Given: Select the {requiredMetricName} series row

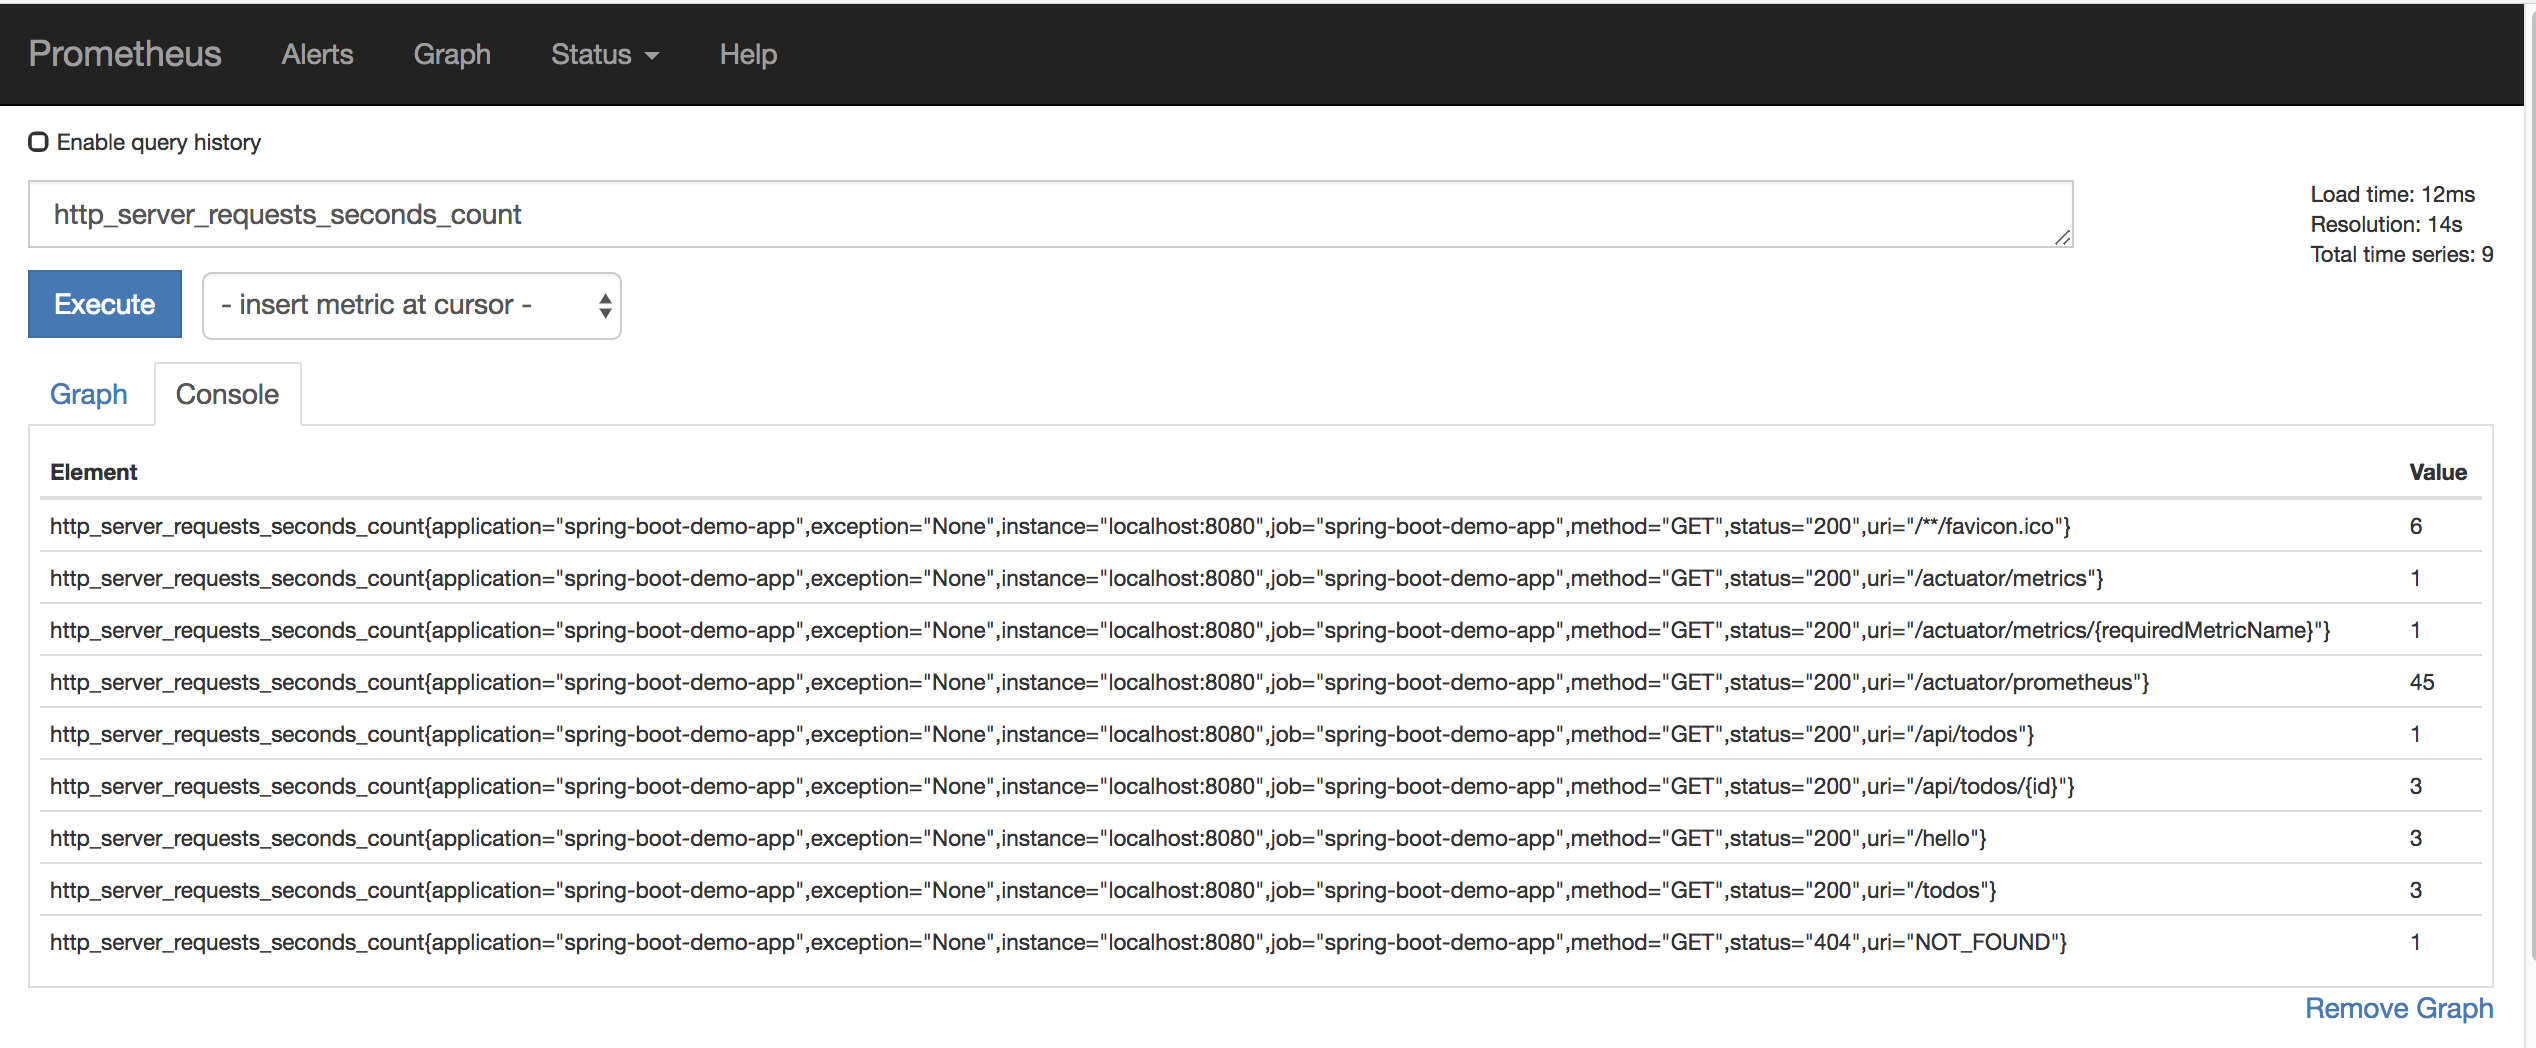Looking at the screenshot, I should pos(1261,630).
